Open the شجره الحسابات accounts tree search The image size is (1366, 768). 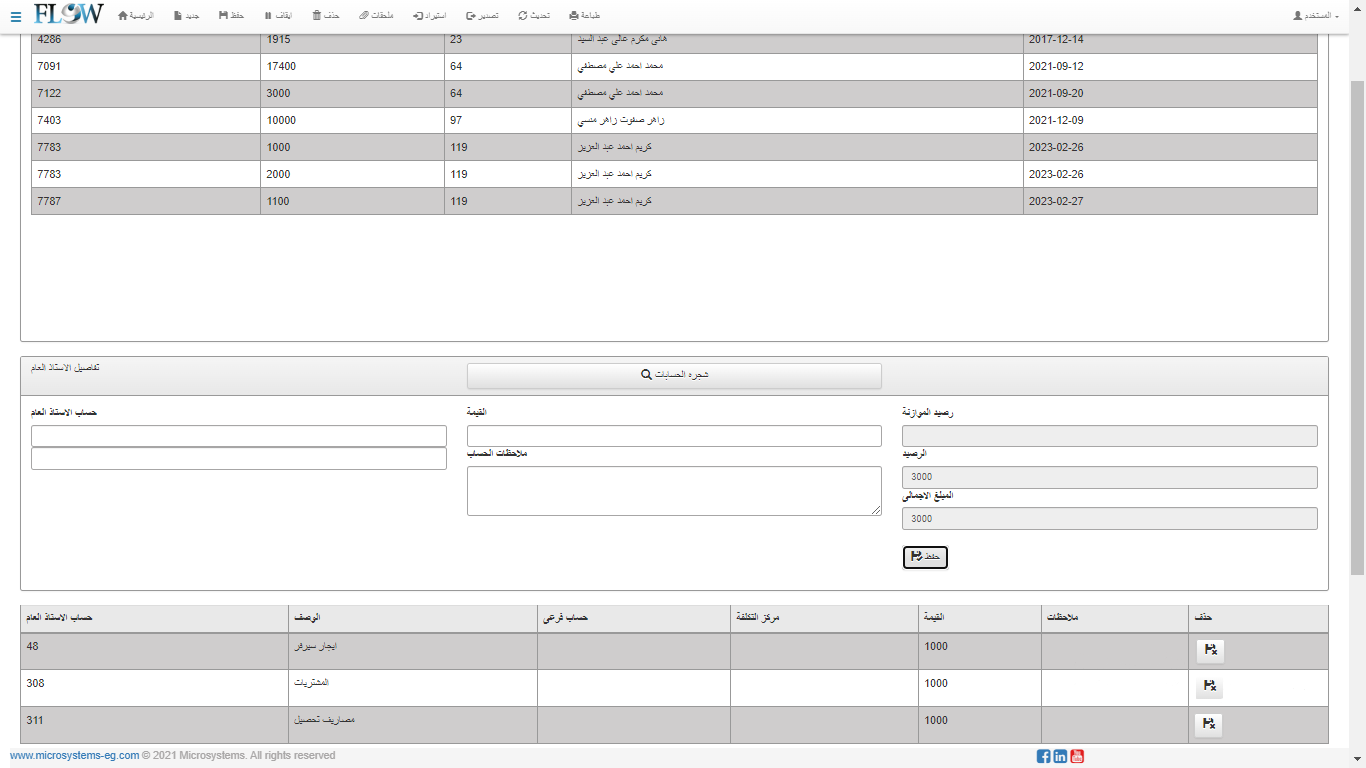point(674,376)
